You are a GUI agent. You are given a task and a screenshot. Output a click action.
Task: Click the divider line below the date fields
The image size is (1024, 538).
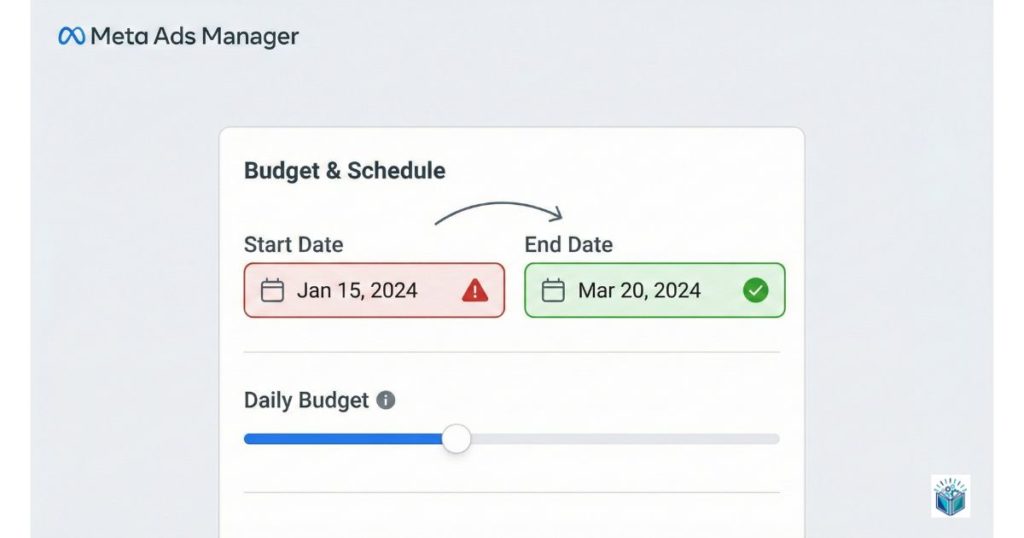click(x=511, y=352)
